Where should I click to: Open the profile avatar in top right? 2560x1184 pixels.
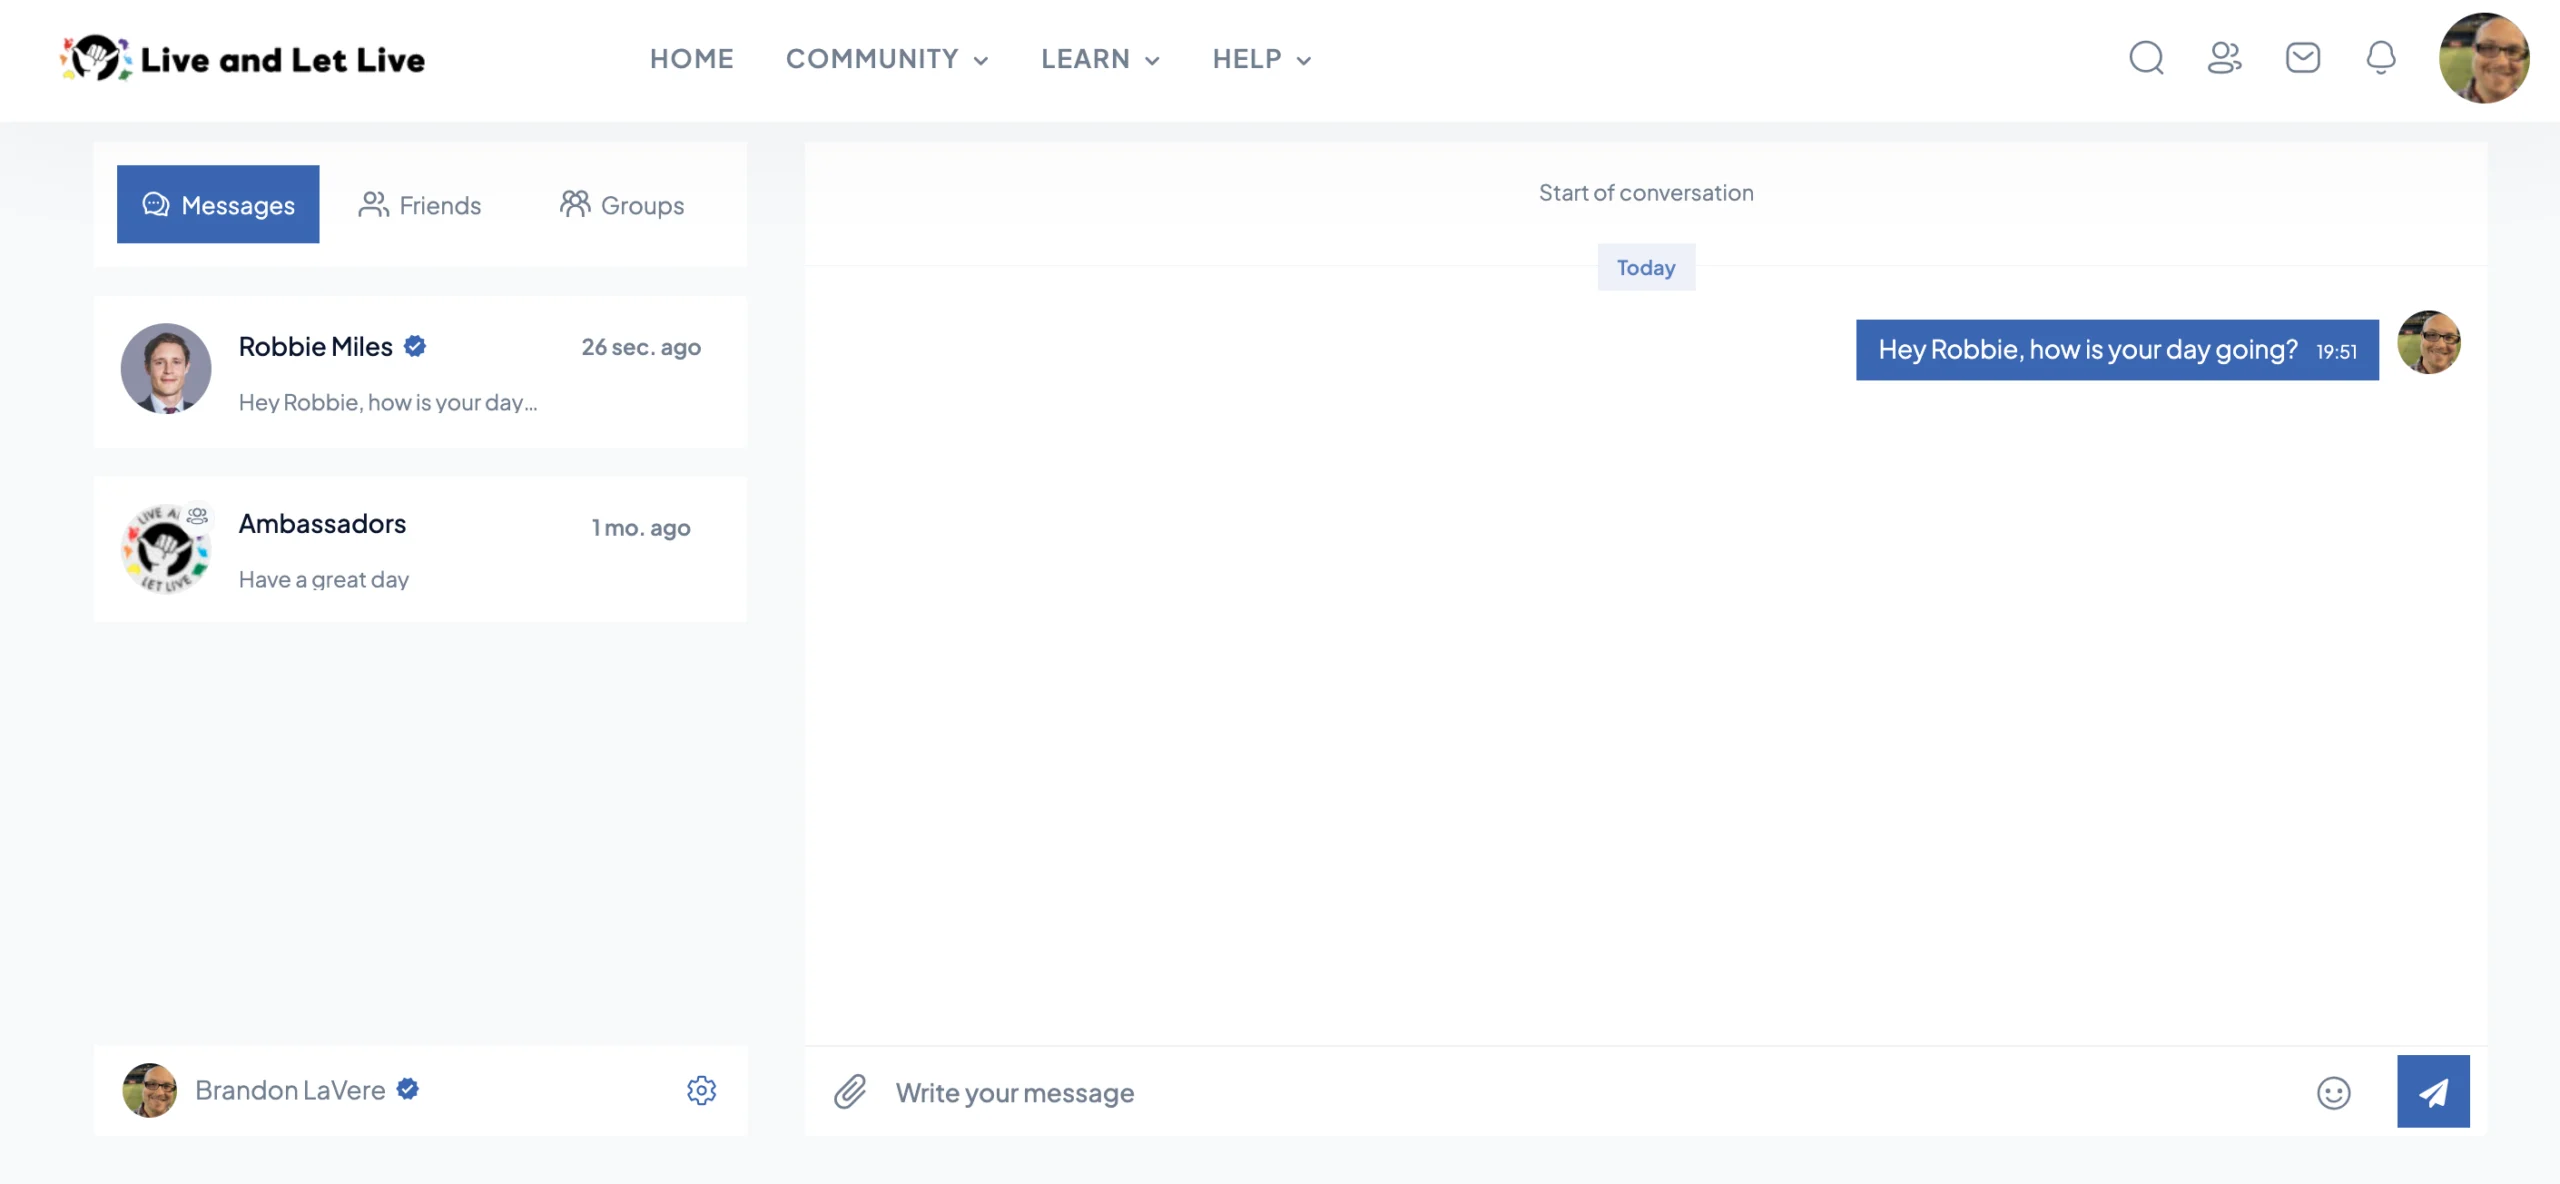pos(2483,58)
